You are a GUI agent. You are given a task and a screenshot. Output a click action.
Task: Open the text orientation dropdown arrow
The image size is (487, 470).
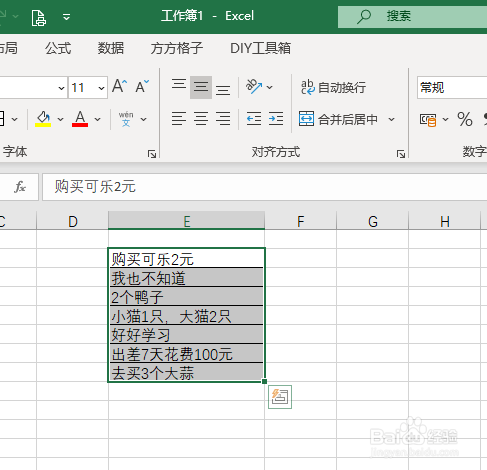(x=270, y=87)
